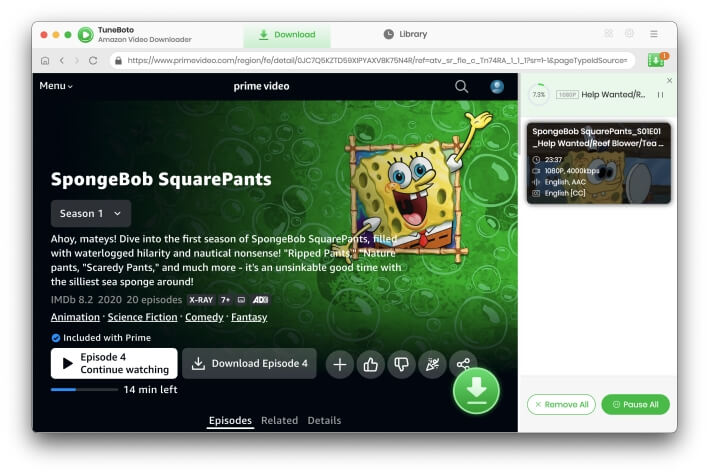Image resolution: width=709 pixels, height=475 pixels.
Task: Start a watch party icon
Action: tap(432, 364)
